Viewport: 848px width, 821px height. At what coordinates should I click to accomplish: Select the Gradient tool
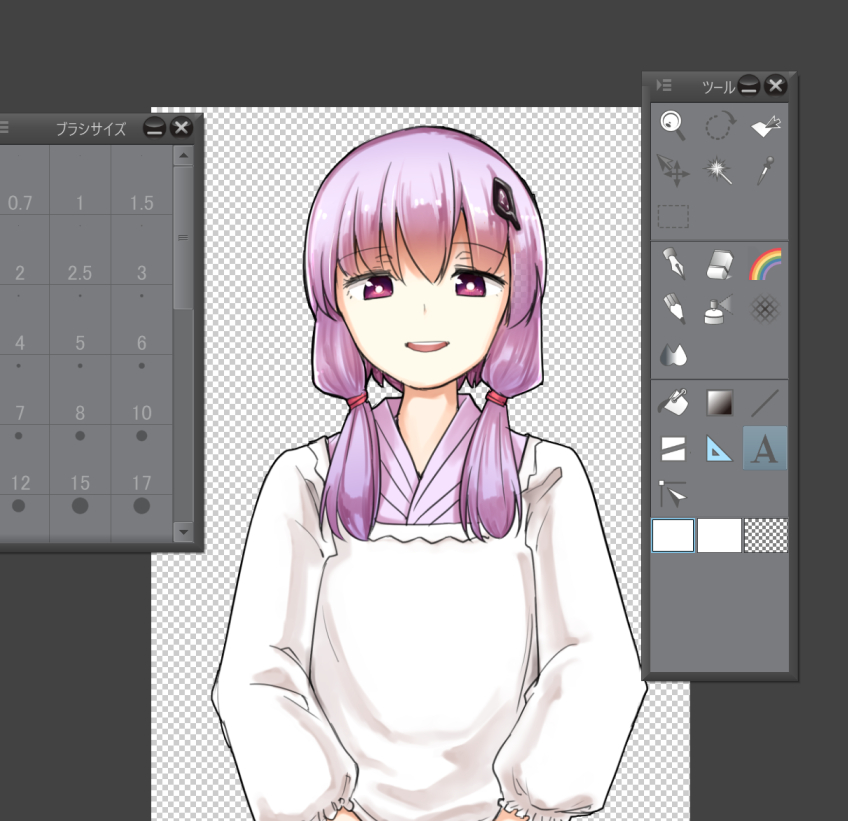(x=718, y=402)
